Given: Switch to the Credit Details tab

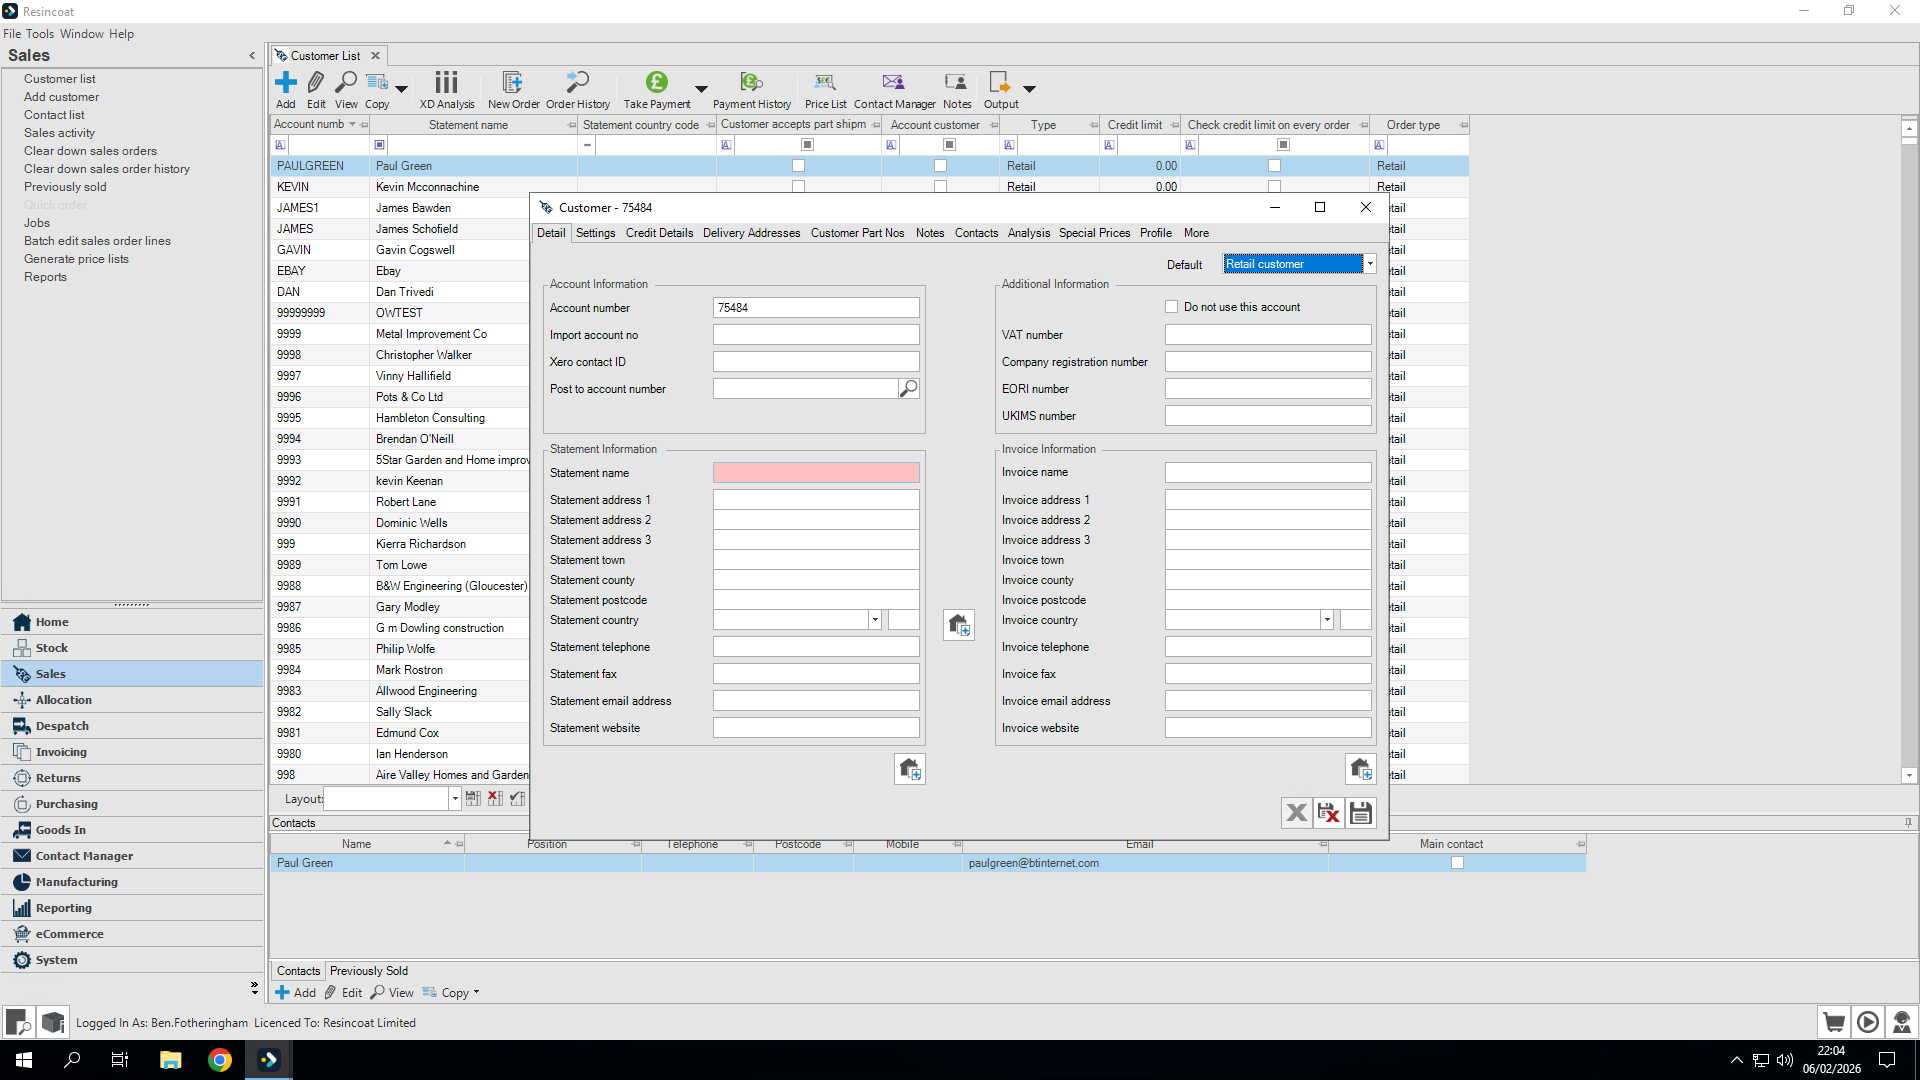Looking at the screenshot, I should [x=659, y=233].
